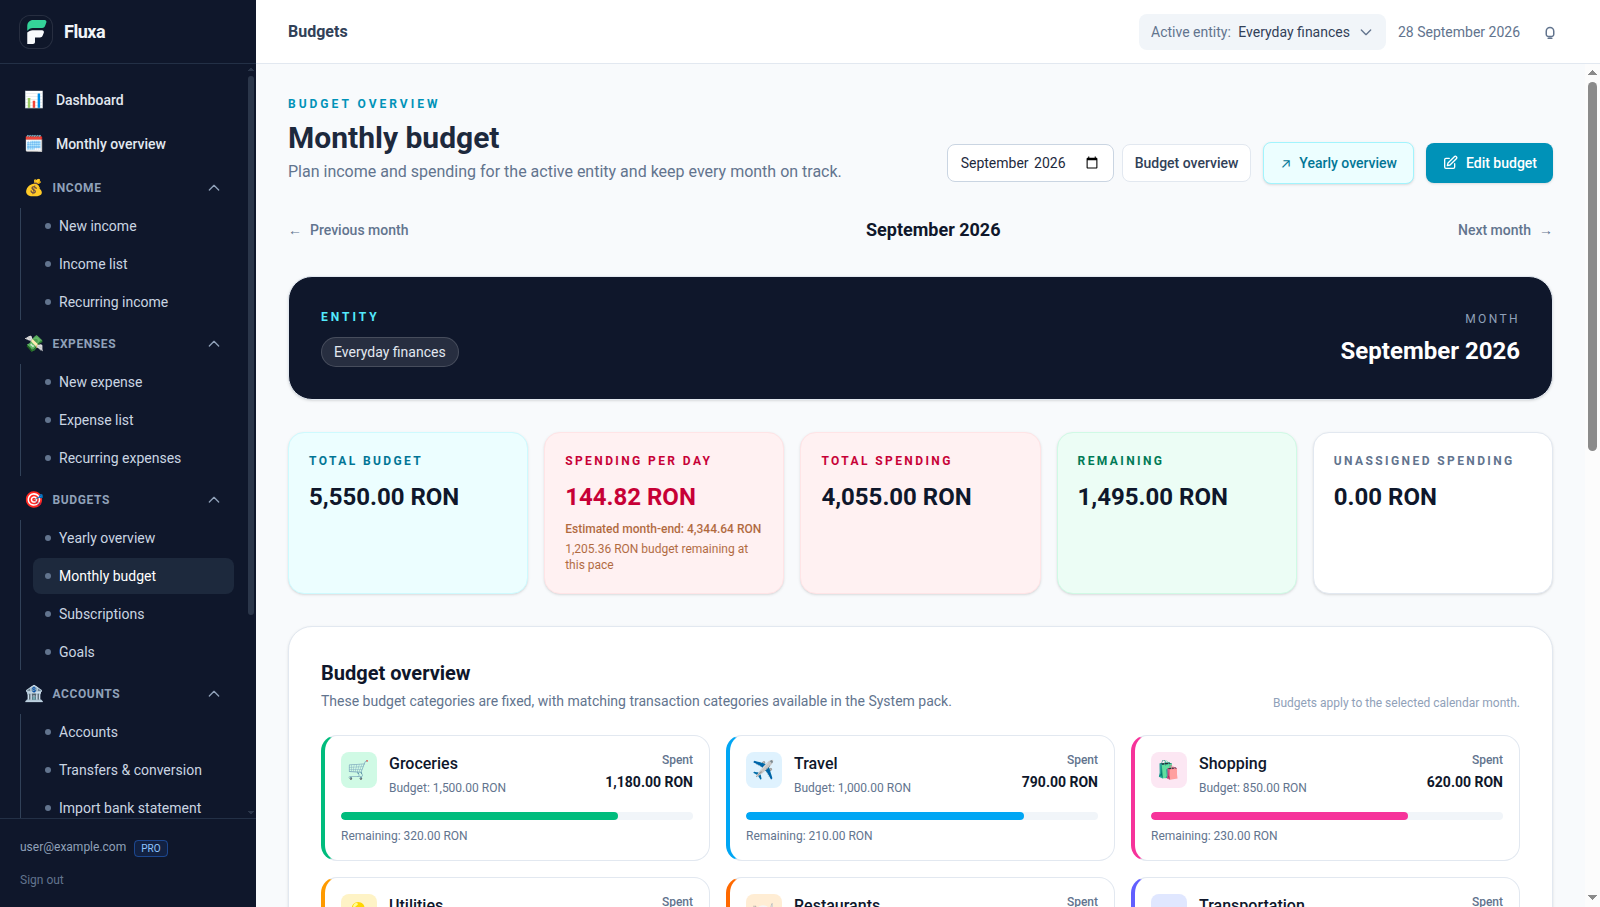
Task: Click the Unassigned Spending card
Action: pyautogui.click(x=1433, y=513)
